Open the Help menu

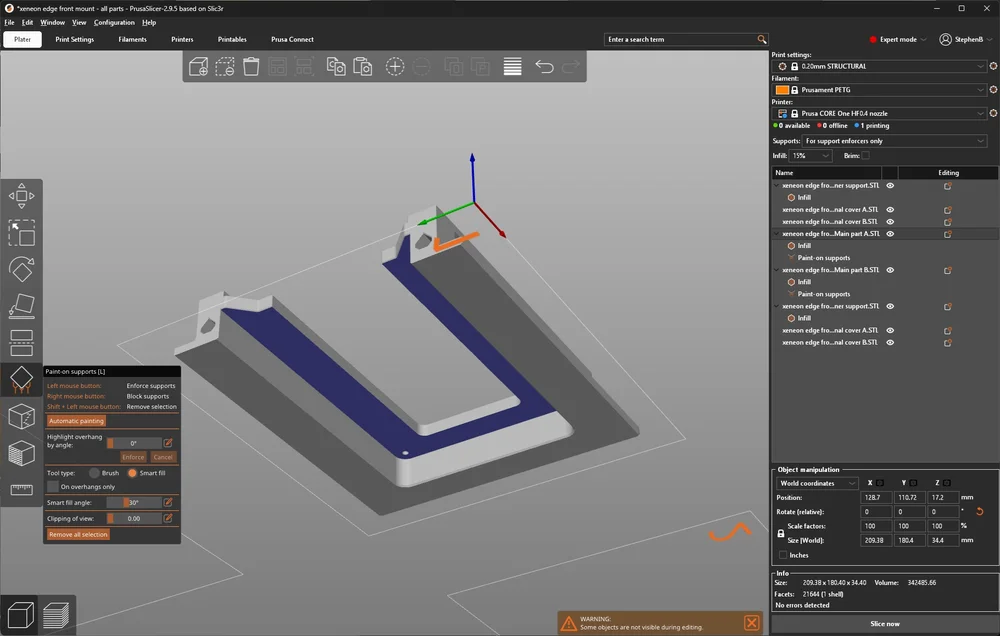pos(149,22)
